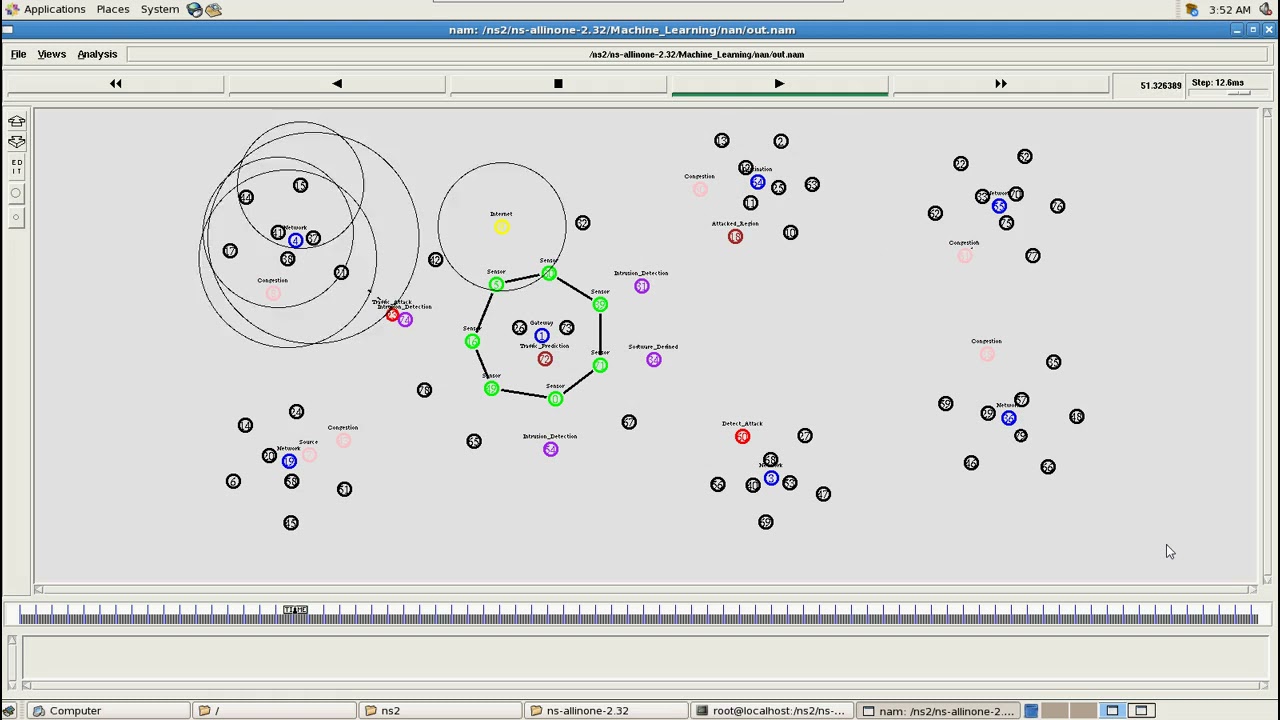Image resolution: width=1280 pixels, height=720 pixels.
Task: Click the volume speaker tray icon
Action: 1266,9
